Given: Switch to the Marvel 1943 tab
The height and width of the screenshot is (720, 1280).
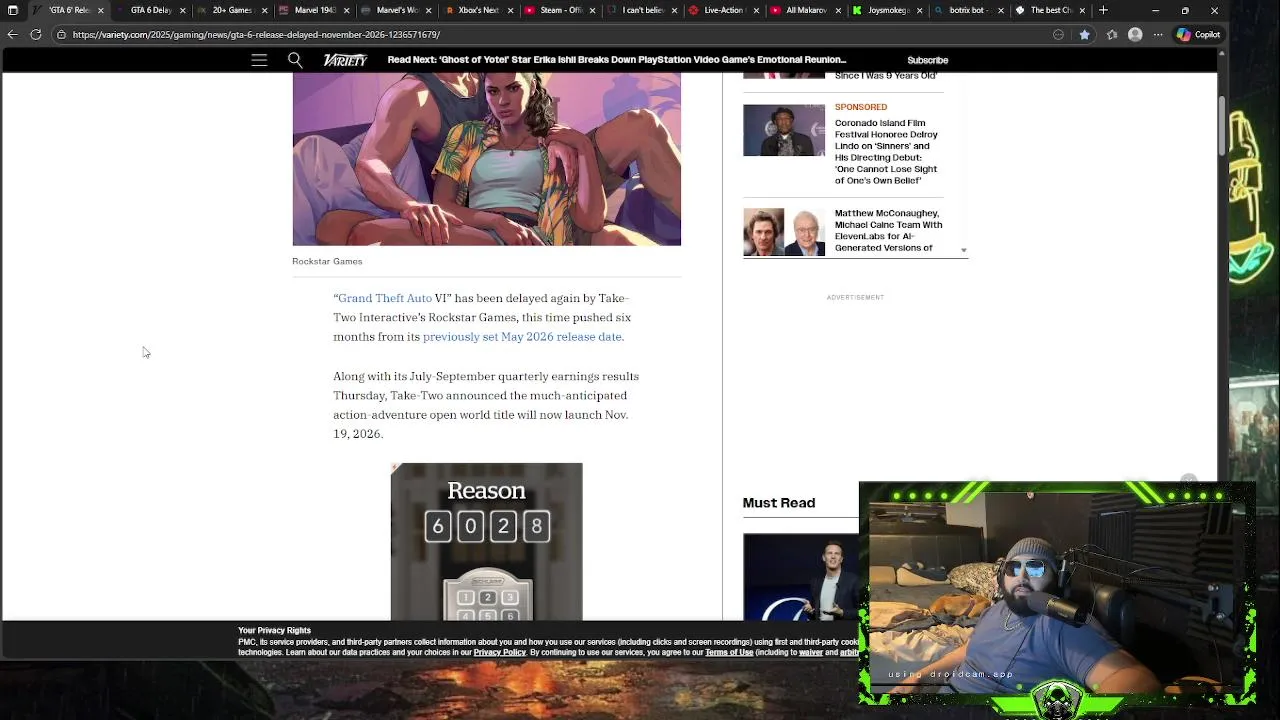Looking at the screenshot, I should point(314,10).
